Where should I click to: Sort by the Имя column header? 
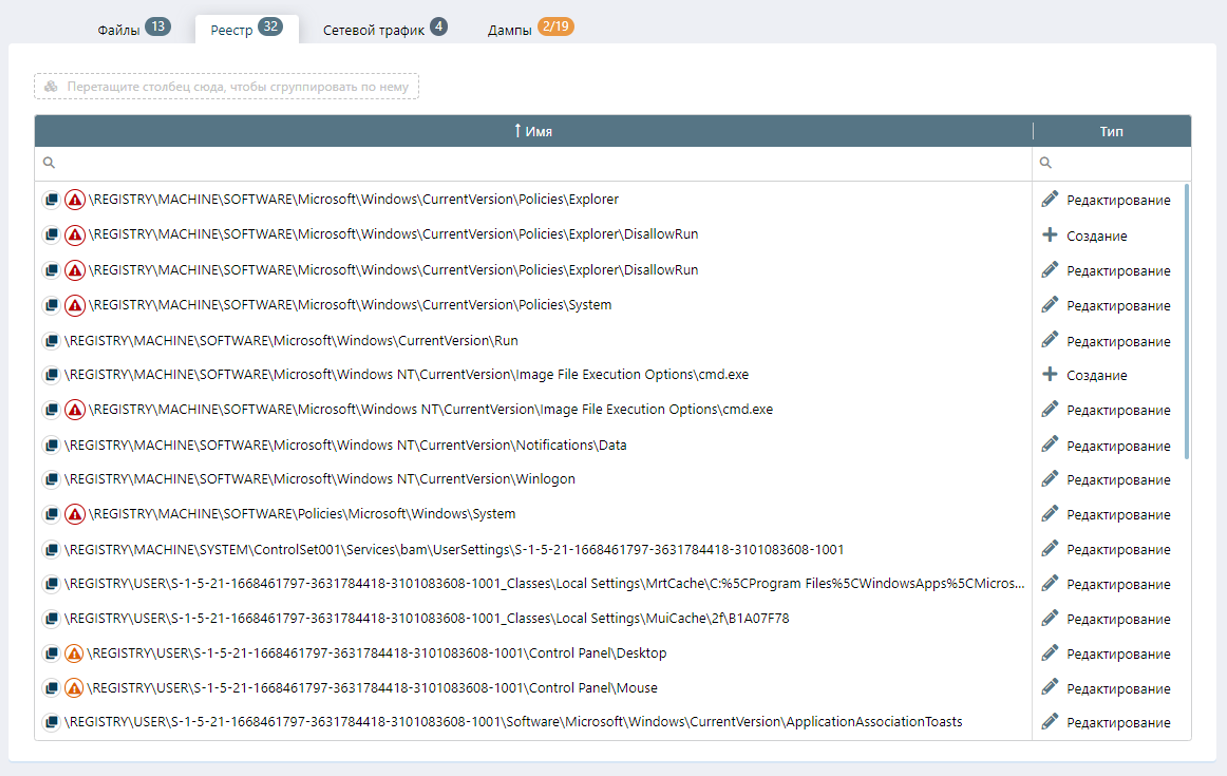click(x=533, y=132)
